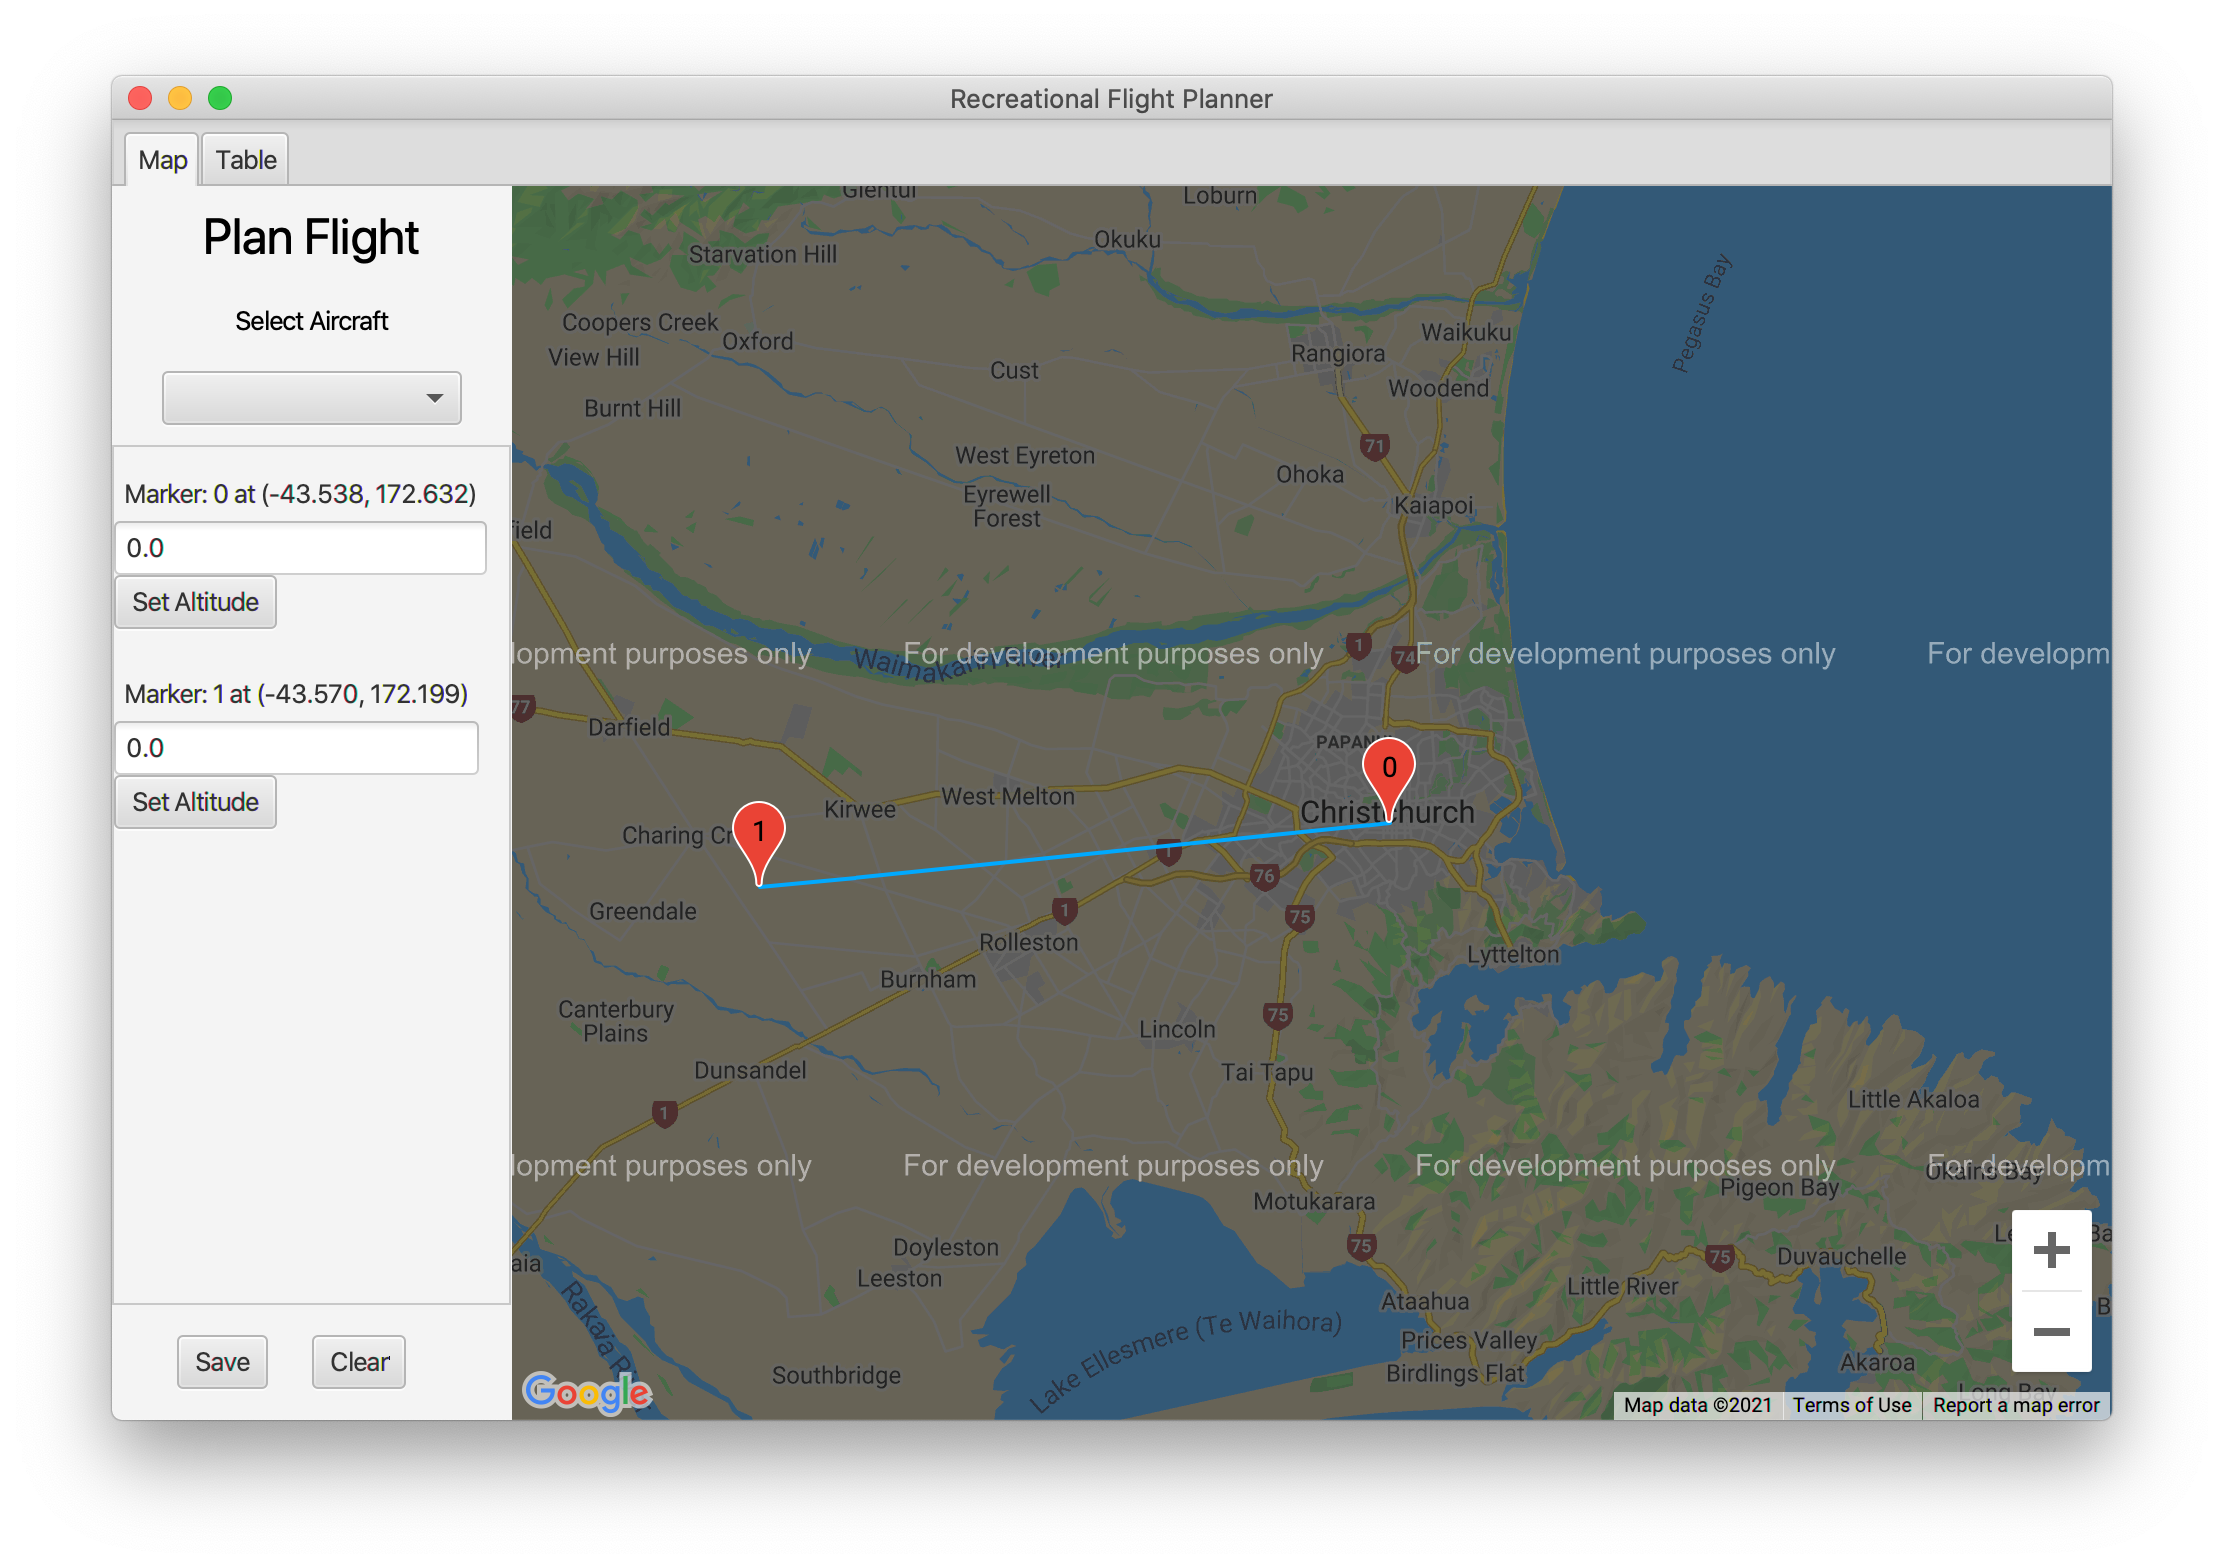Click the Select Aircraft label
The image size is (2224, 1568).
(311, 321)
